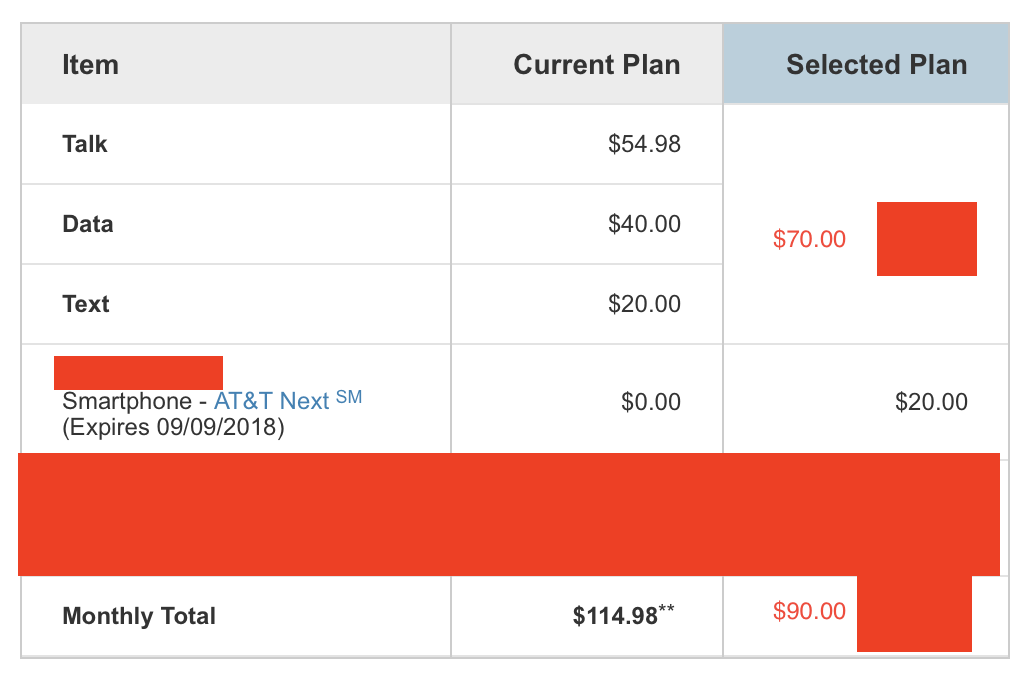
Task: Click the $0.00 smartphone current price
Action: click(x=650, y=403)
